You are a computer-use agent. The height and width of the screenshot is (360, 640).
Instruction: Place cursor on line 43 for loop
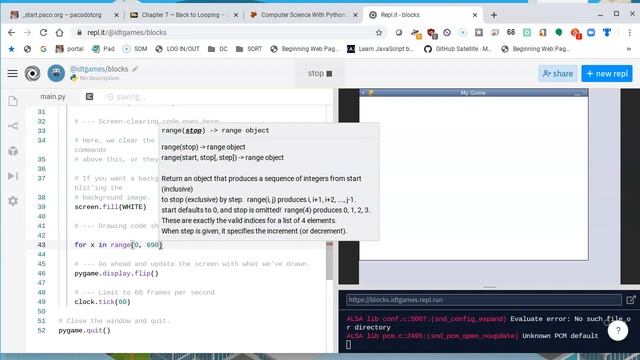click(118, 245)
